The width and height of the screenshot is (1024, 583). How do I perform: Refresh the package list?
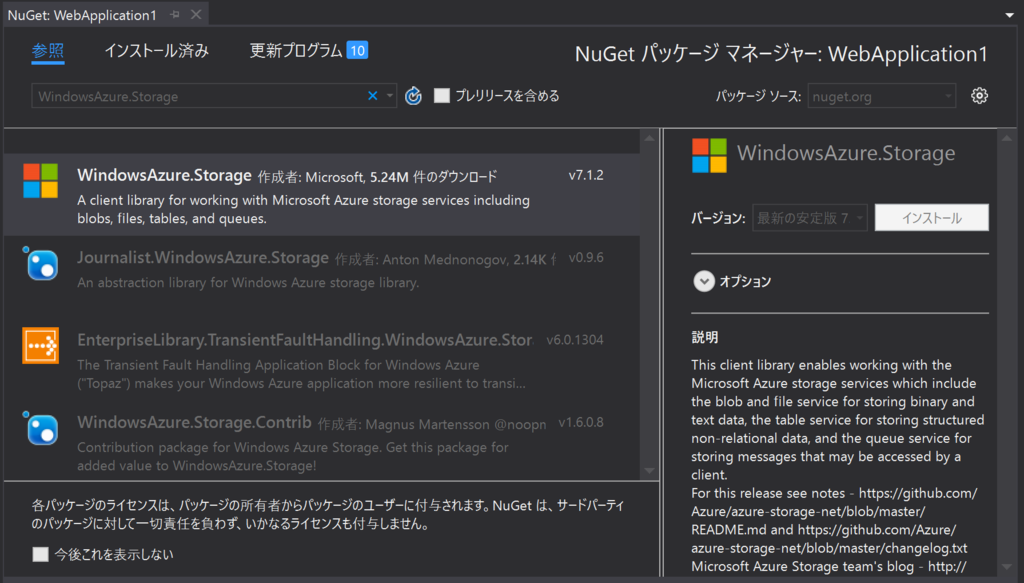(413, 96)
